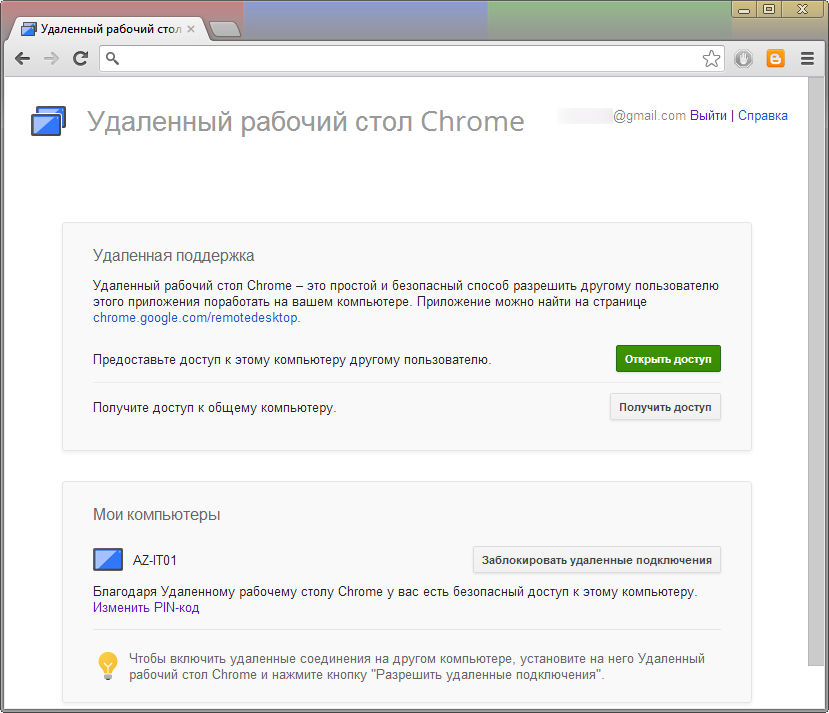The width and height of the screenshot is (829, 713).
Task: Minimize the Chrome window
Action: (744, 10)
